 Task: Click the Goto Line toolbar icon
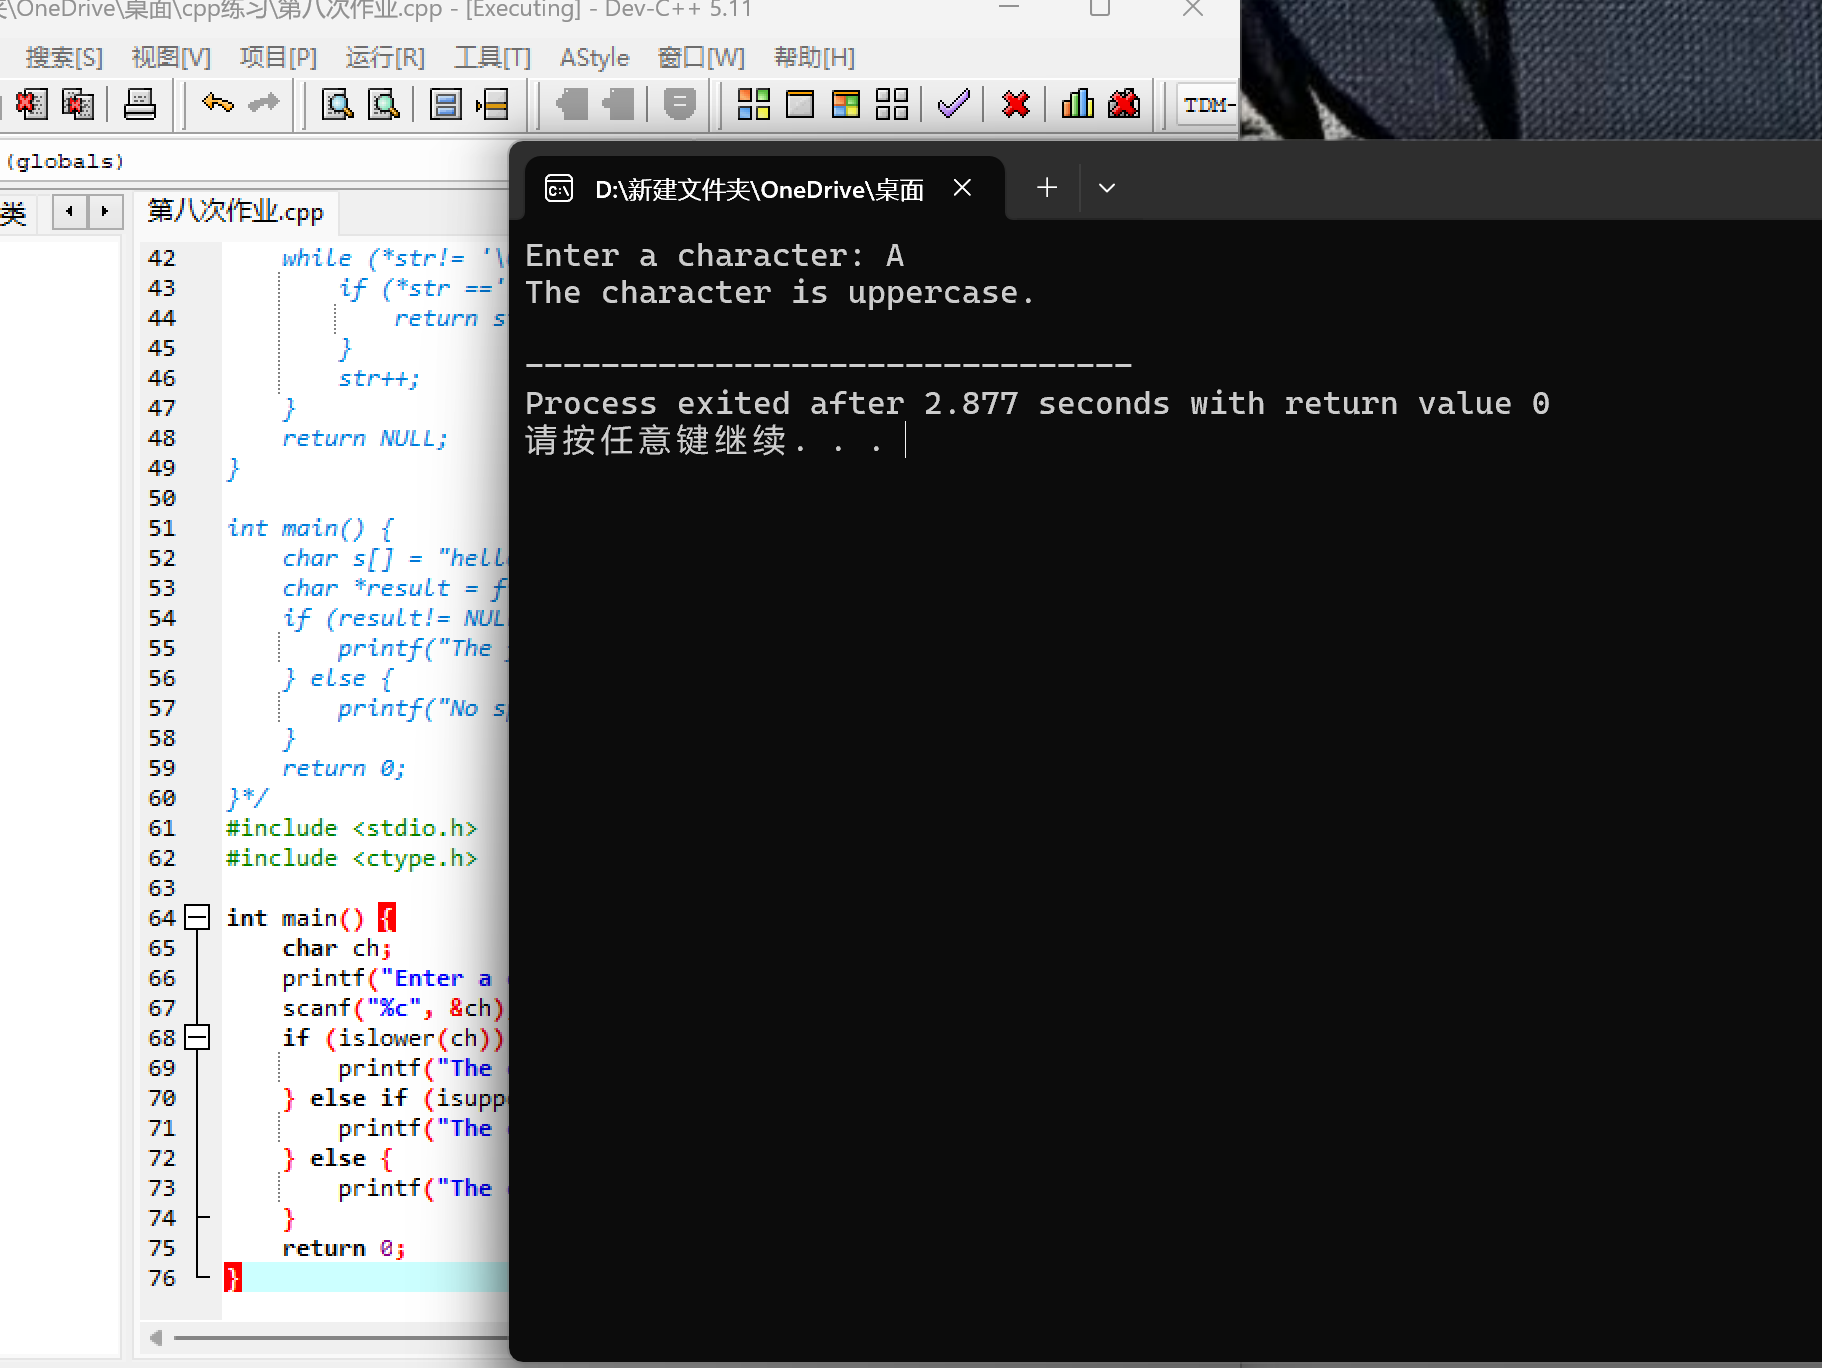tap(492, 104)
